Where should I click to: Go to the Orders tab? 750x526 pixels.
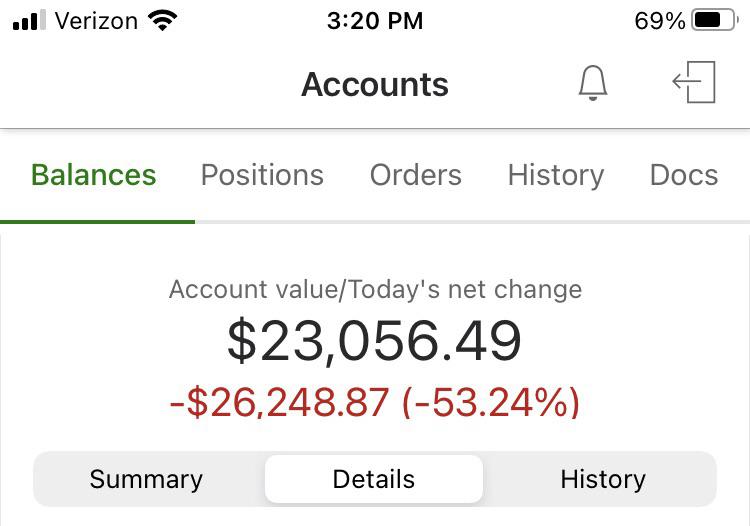pos(416,175)
